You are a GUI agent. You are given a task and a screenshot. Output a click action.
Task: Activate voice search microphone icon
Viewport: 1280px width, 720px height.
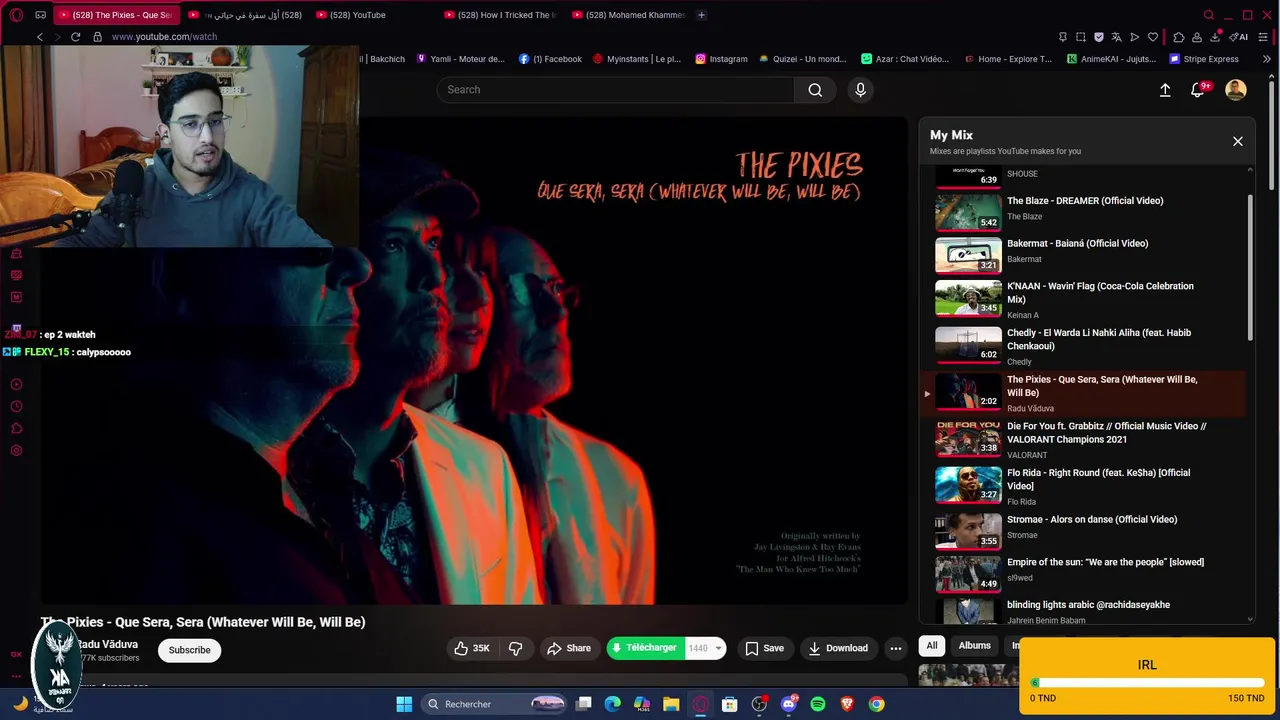(860, 90)
